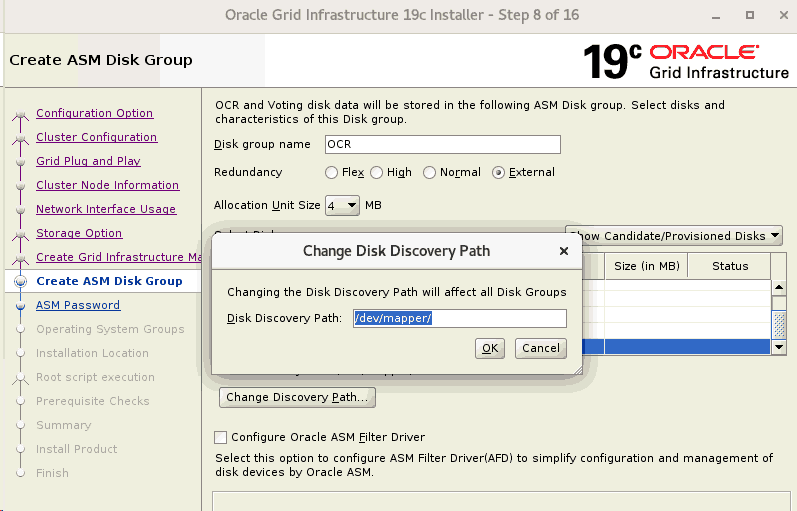Select Flex redundancy option
The width and height of the screenshot is (797, 511).
(x=331, y=172)
